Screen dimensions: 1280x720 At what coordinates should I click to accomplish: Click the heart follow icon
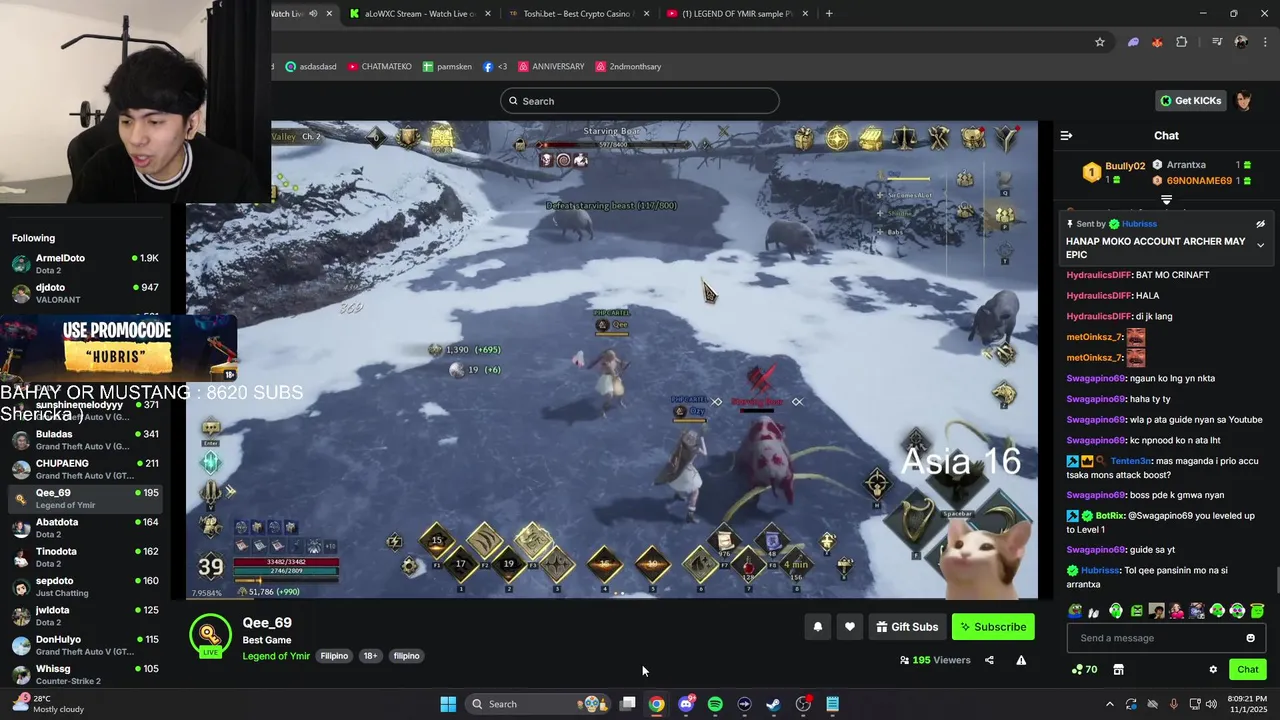coord(849,627)
